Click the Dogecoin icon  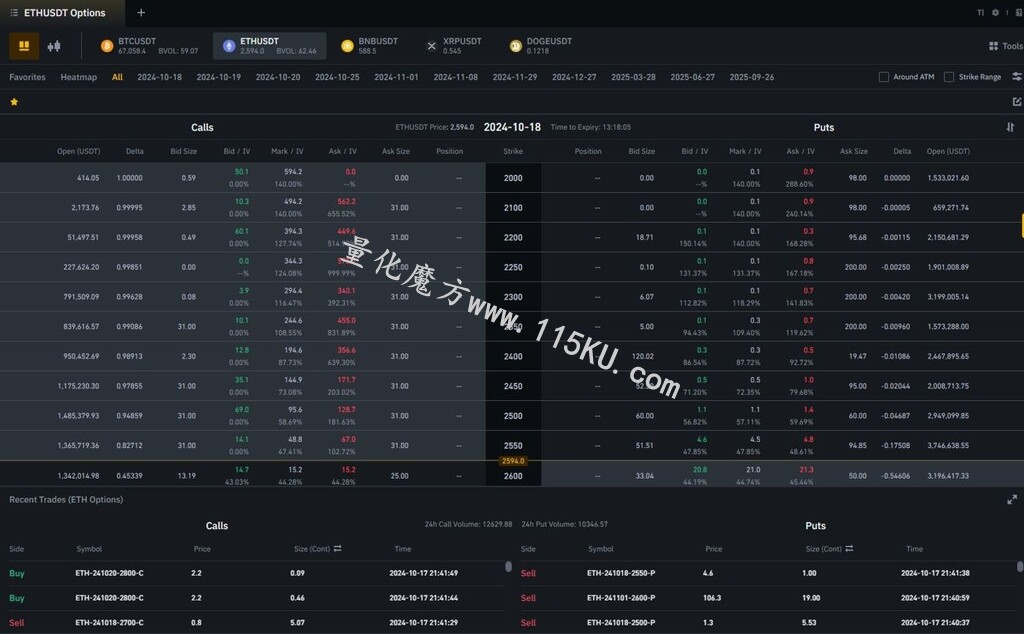pos(516,46)
